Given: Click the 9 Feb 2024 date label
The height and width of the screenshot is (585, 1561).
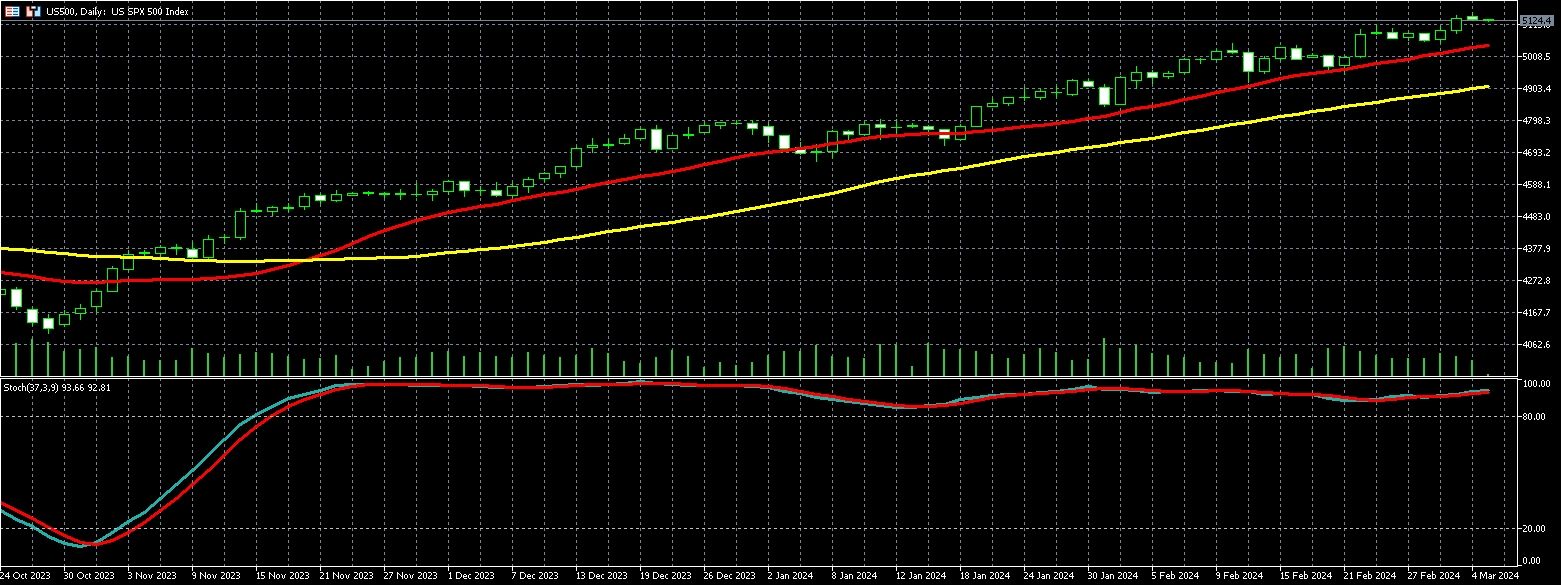Looking at the screenshot, I should [x=1238, y=576].
